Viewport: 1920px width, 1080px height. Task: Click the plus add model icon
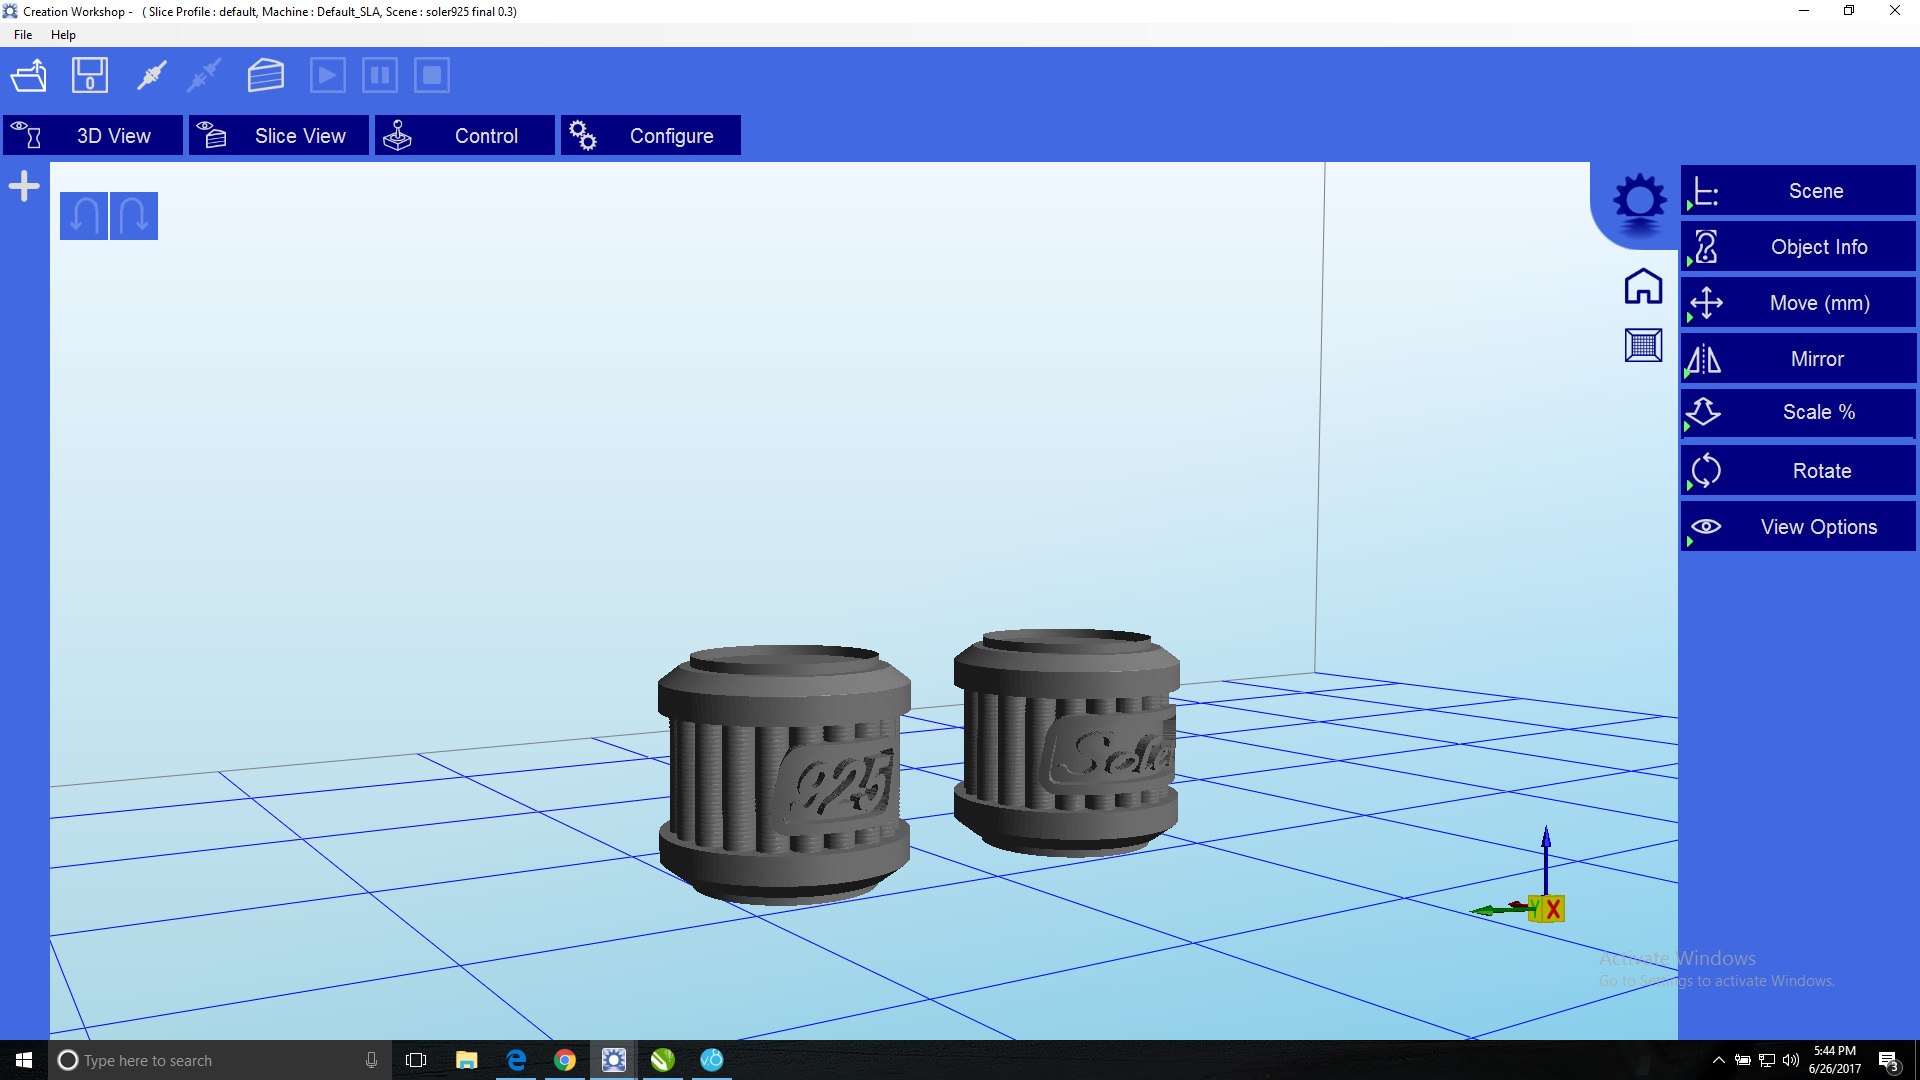[x=24, y=186]
